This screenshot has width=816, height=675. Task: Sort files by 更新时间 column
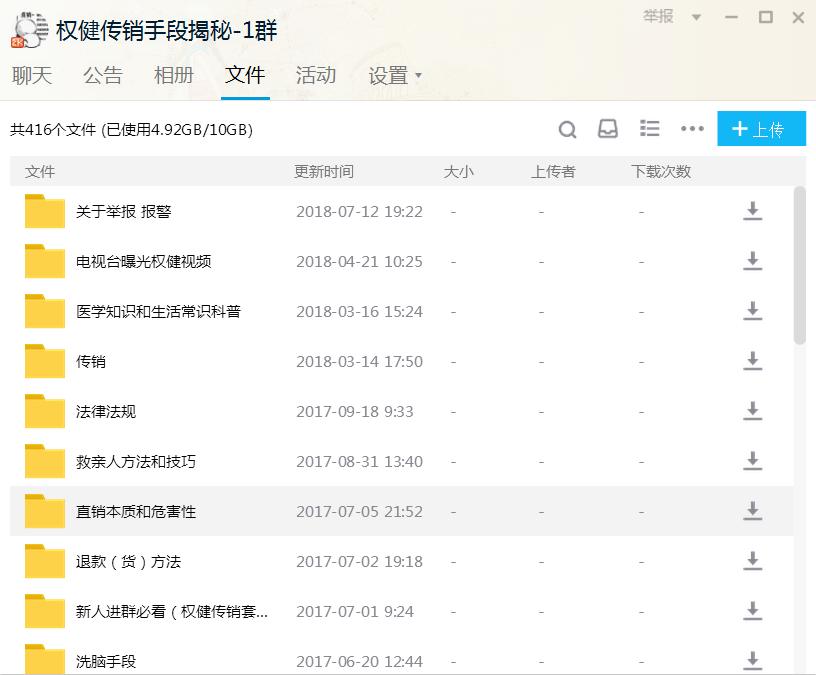(x=323, y=171)
